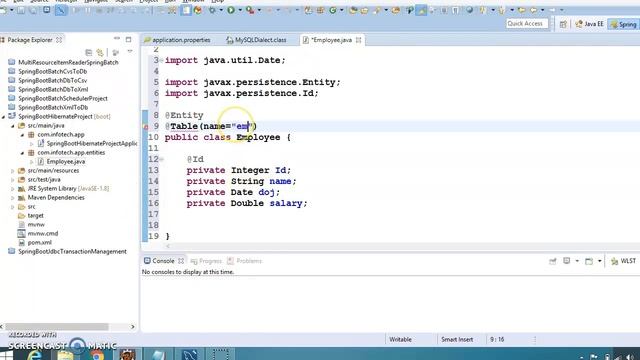
Task: Toggle Link with Editor in Package Explorer
Action: pos(100,52)
